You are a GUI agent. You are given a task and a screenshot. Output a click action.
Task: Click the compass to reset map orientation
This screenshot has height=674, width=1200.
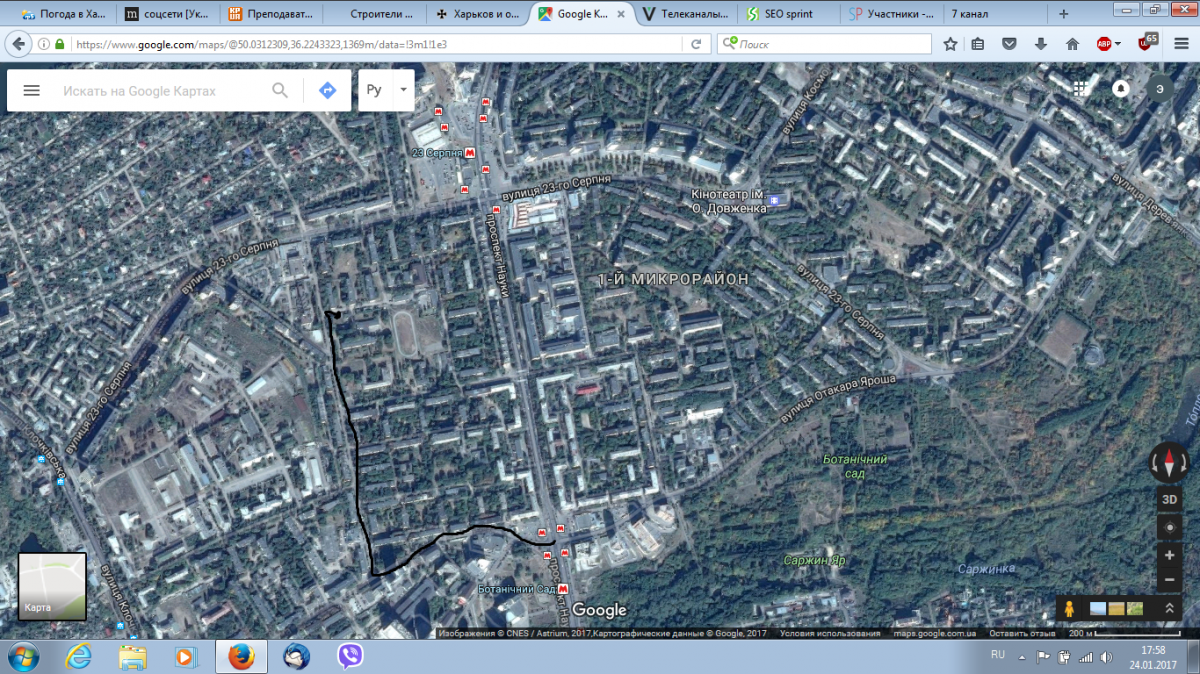[x=1169, y=461]
